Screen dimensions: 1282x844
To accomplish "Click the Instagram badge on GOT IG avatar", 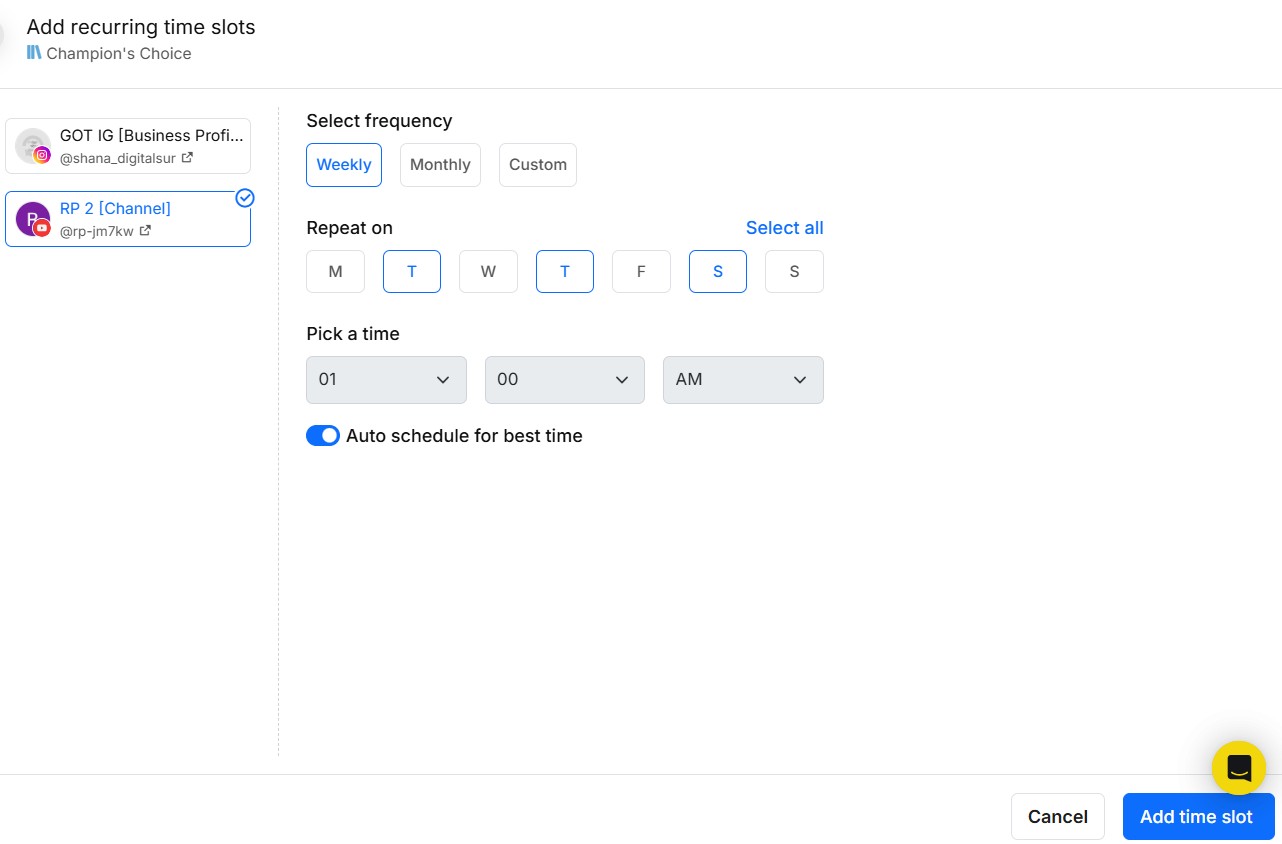I will point(42,155).
